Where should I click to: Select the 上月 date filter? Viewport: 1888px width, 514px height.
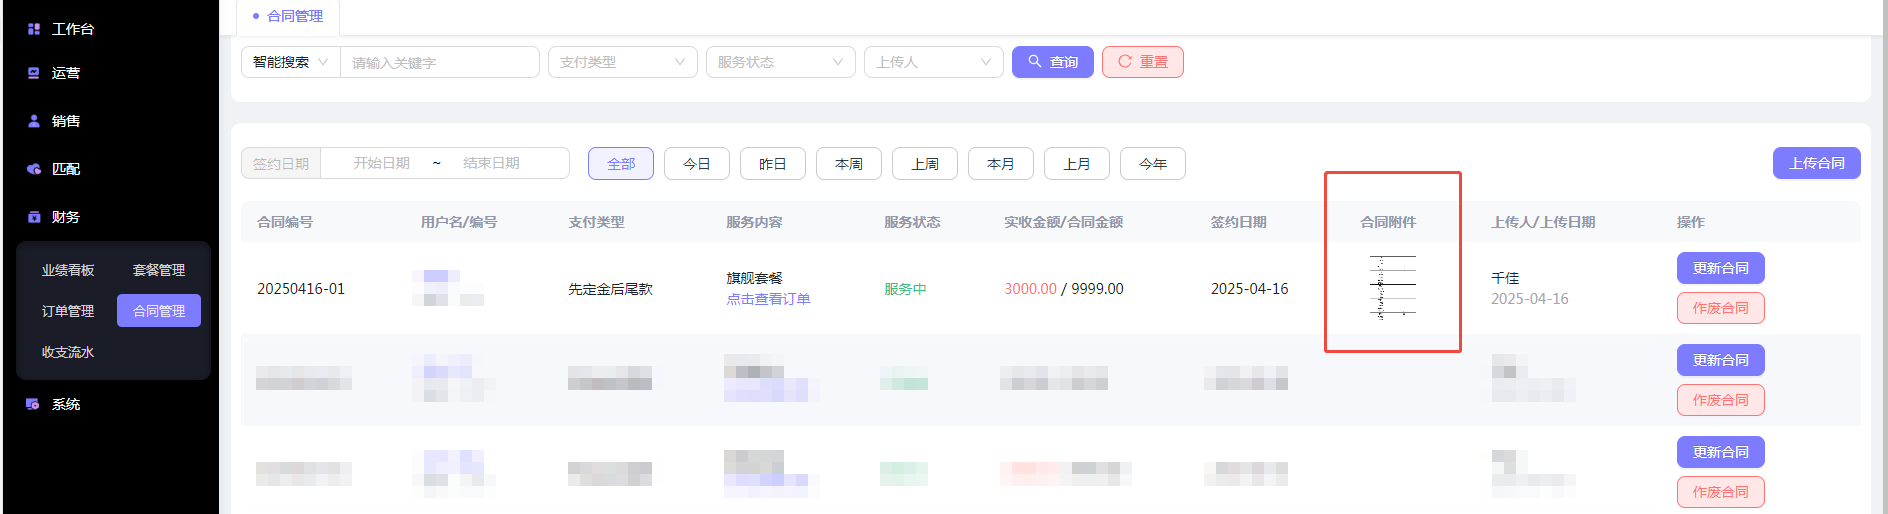click(1077, 163)
